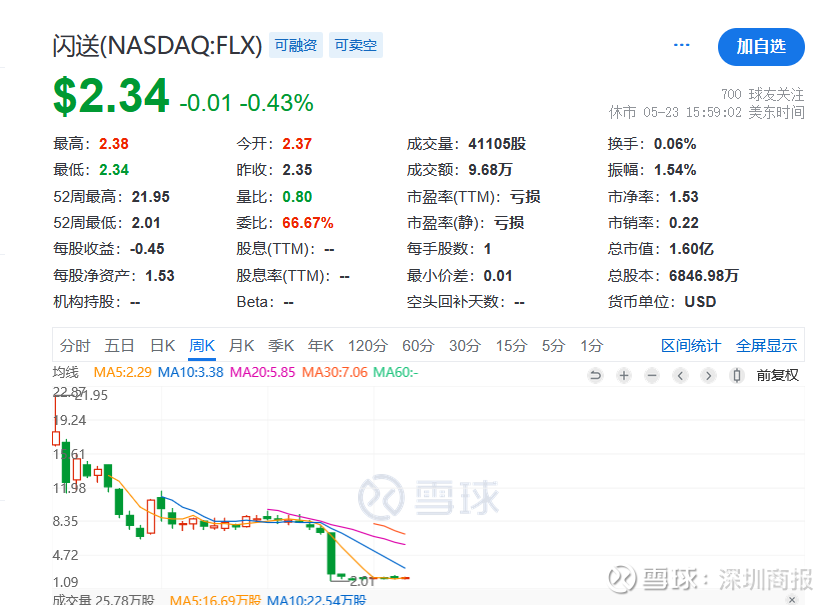
Task: Click the 货币单位 USD value
Action: (700, 302)
